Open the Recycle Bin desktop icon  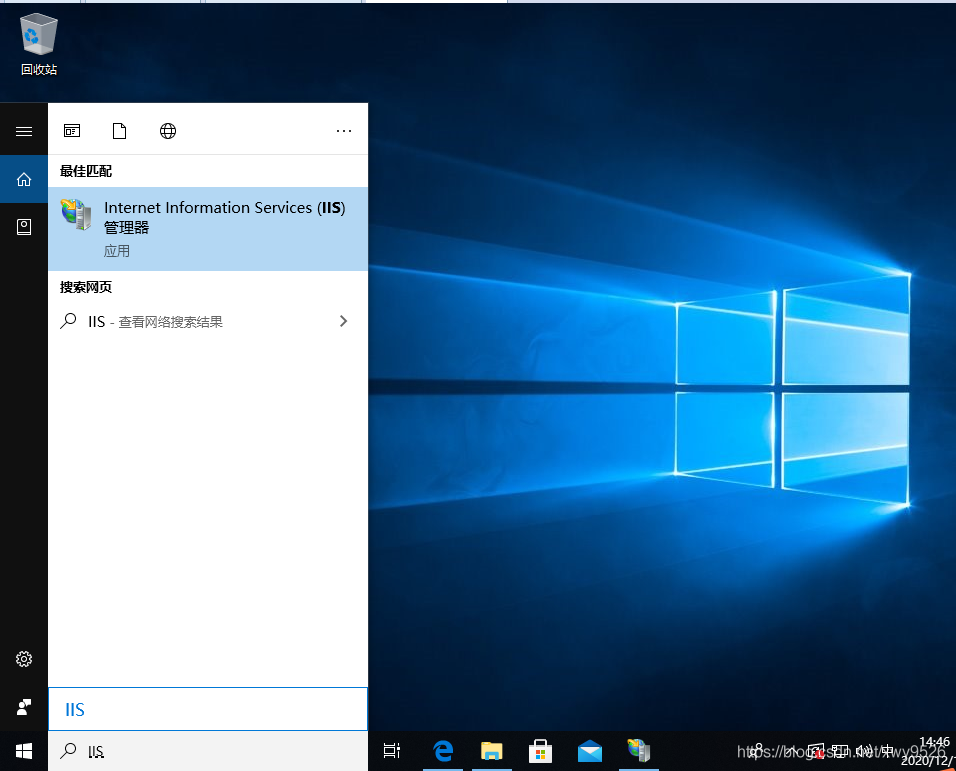point(38,44)
